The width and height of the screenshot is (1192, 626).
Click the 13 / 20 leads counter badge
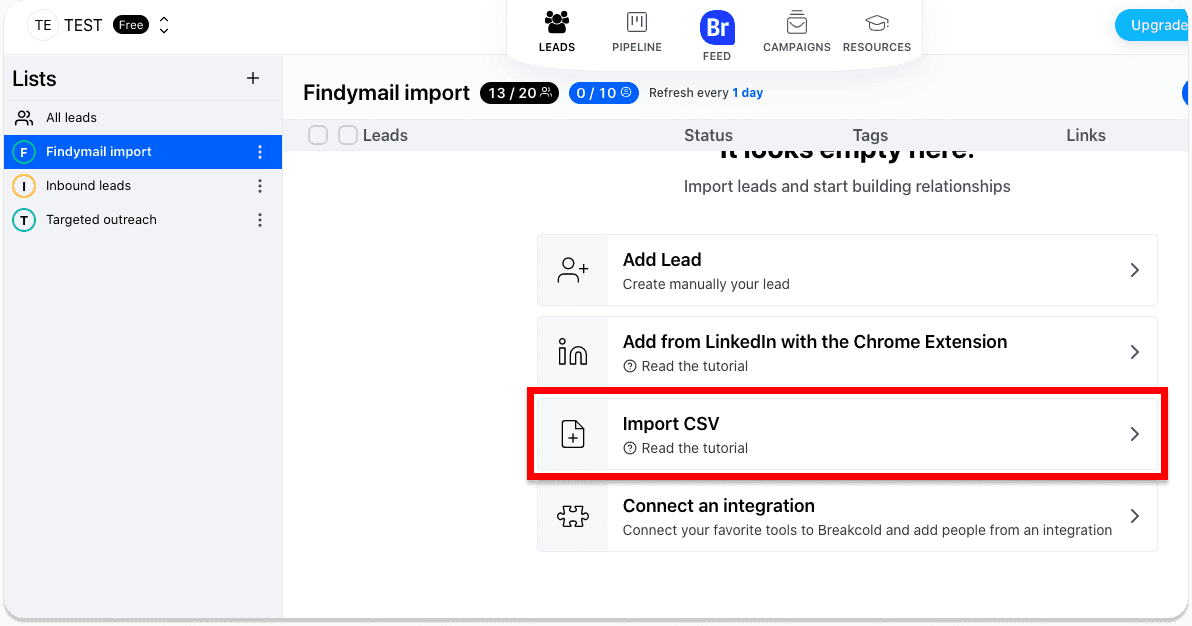519,93
